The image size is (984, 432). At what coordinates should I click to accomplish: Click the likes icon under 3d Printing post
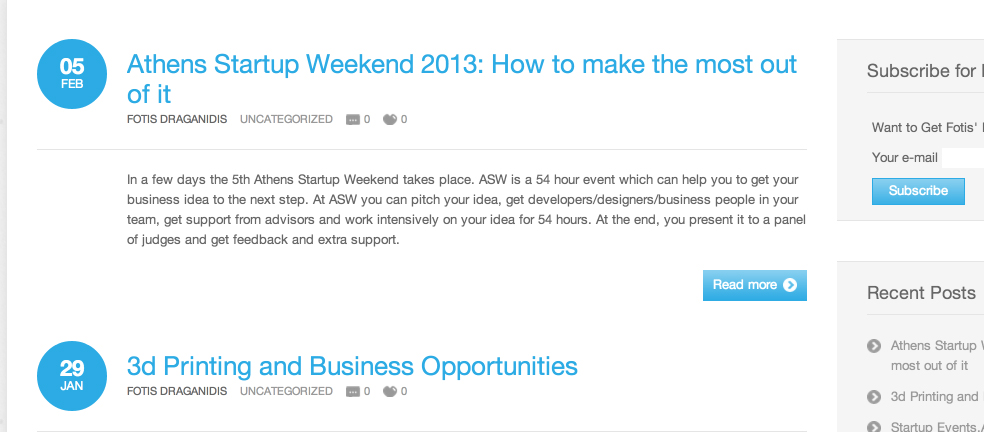[390, 392]
